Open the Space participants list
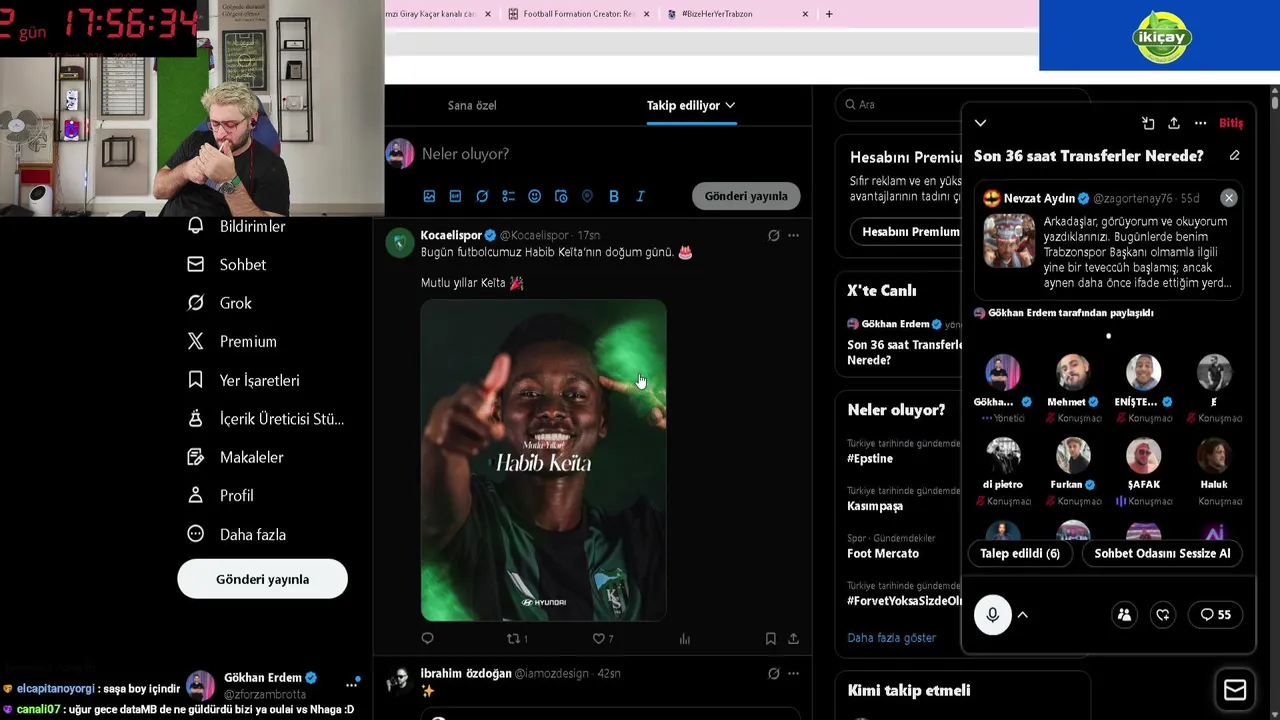Viewport: 1280px width, 720px height. [1124, 615]
